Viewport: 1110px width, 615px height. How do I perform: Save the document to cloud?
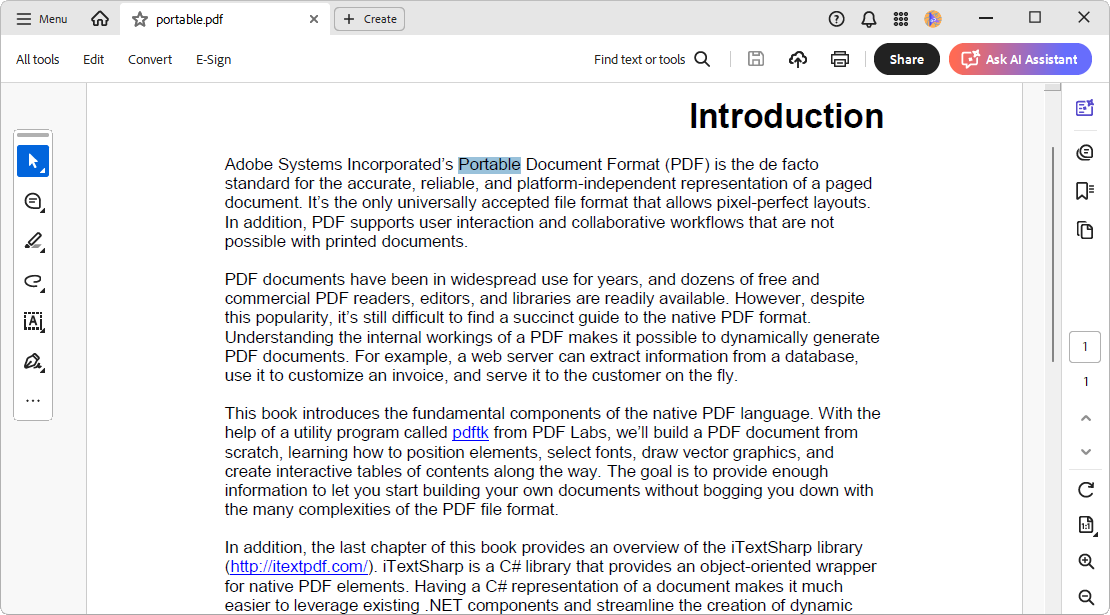[797, 59]
